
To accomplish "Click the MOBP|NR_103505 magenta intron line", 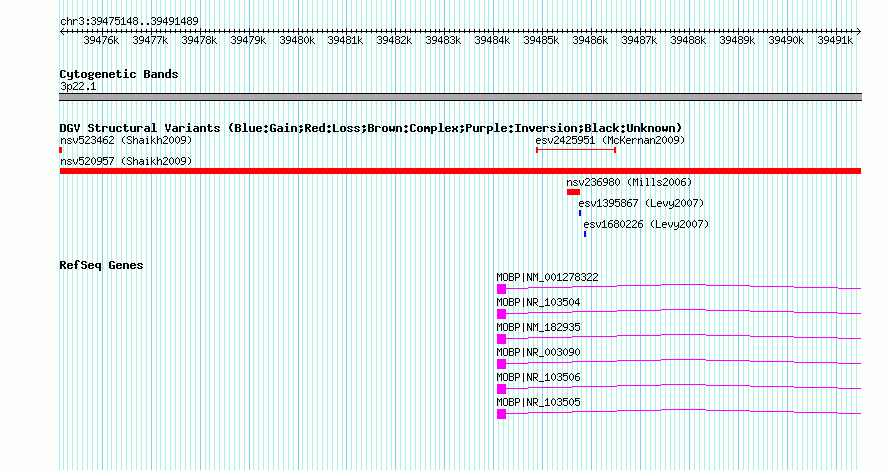I will (x=683, y=412).
